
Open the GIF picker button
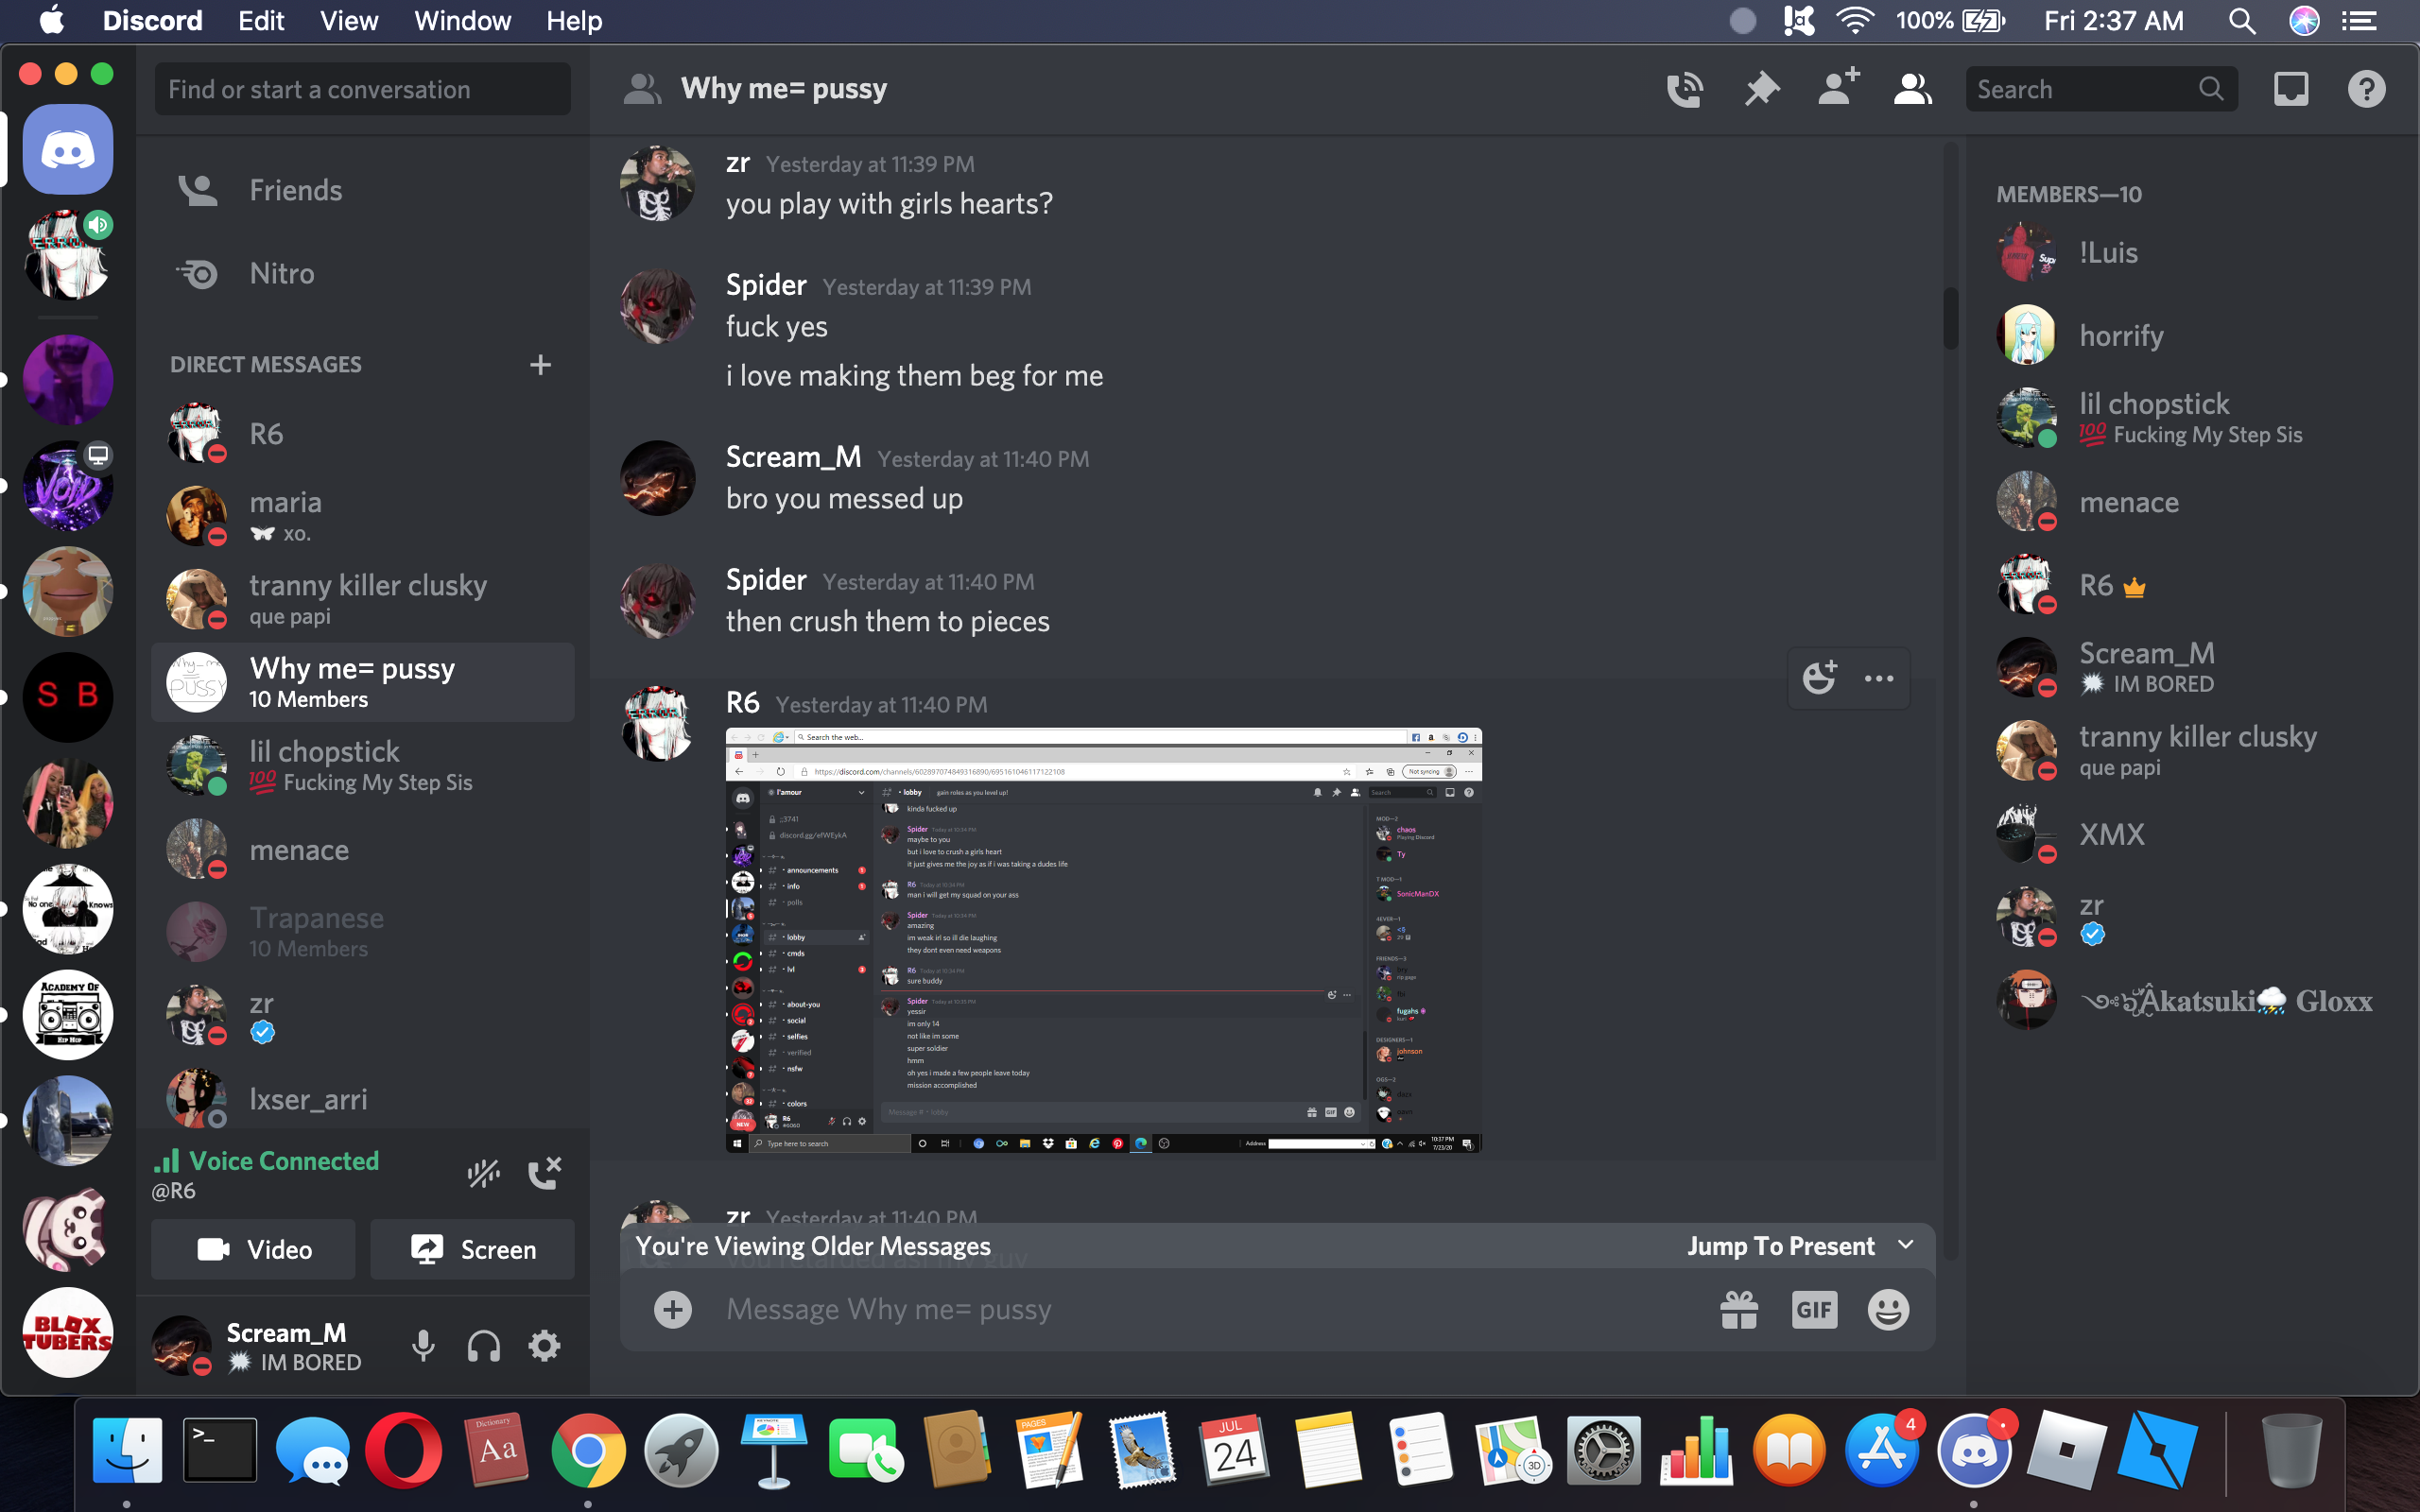click(1812, 1310)
